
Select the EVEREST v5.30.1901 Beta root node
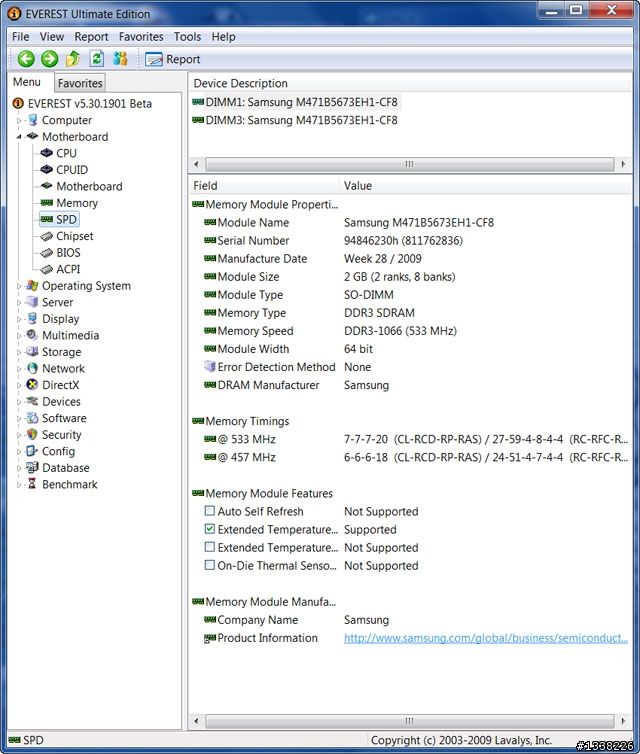(89, 103)
